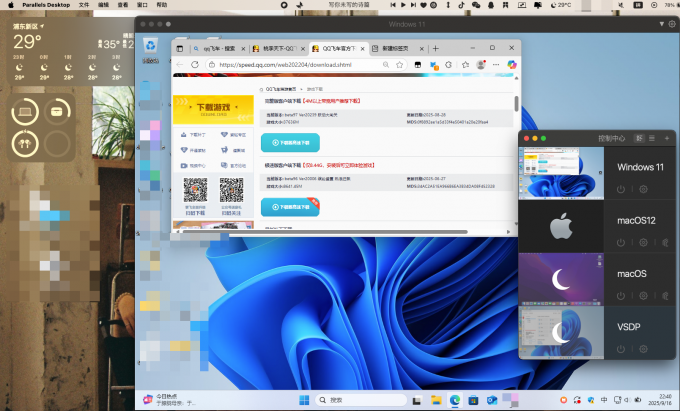This screenshot has height=411, width=680.
Task: Open Windows 11 VM title bar dropdown arrow
Action: click(x=661, y=24)
